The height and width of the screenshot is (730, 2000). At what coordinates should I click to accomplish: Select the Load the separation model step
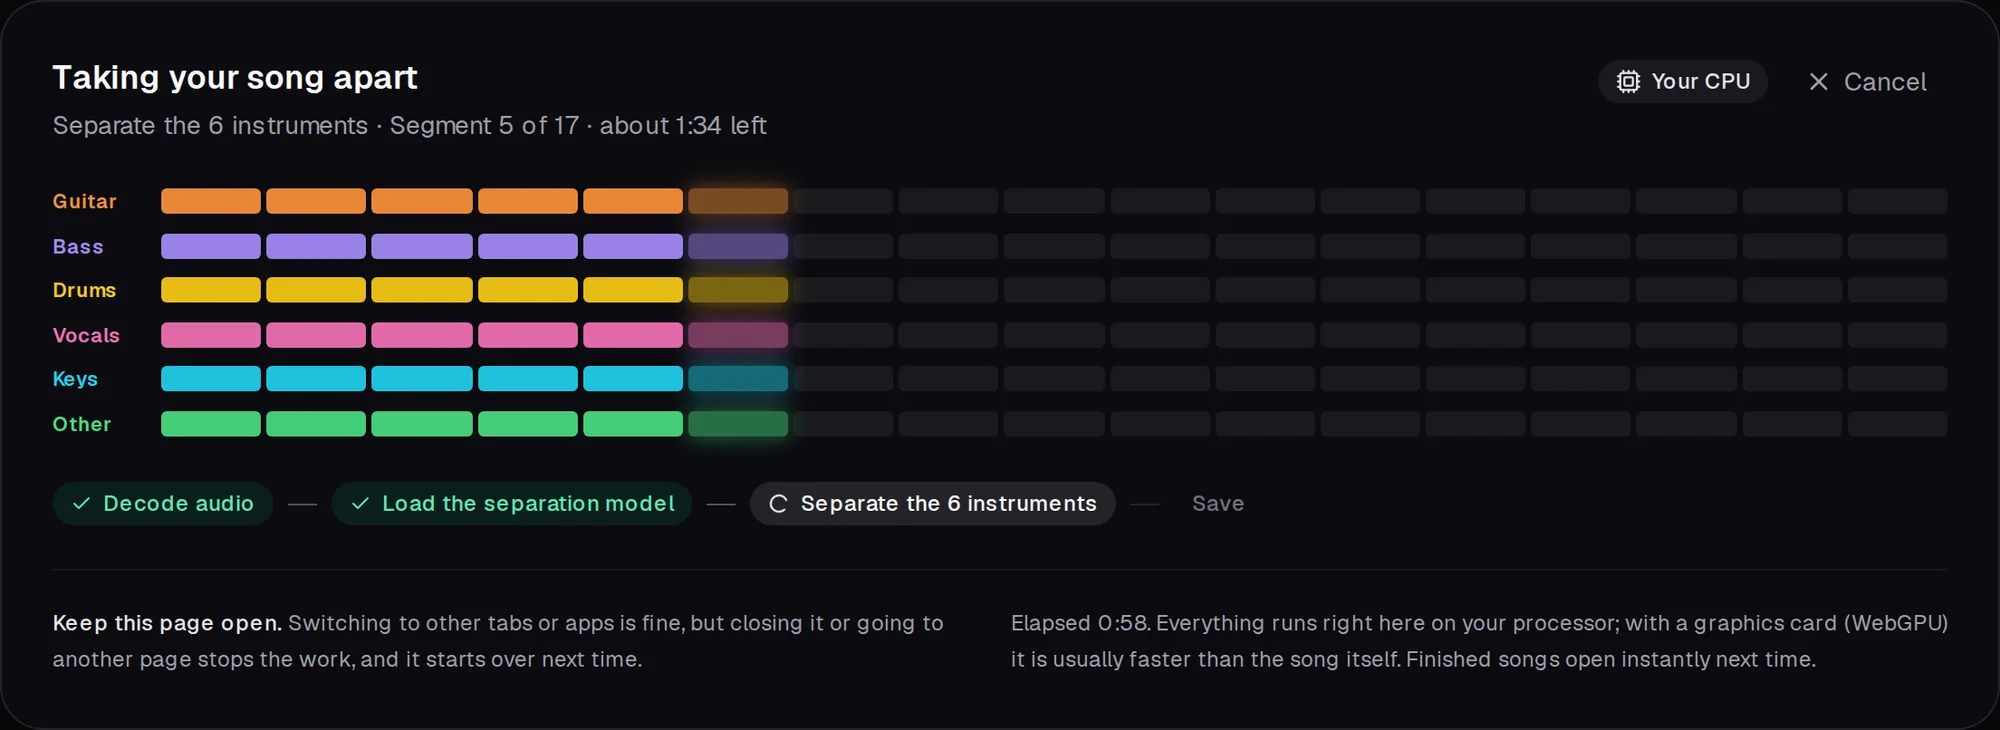pyautogui.click(x=512, y=504)
